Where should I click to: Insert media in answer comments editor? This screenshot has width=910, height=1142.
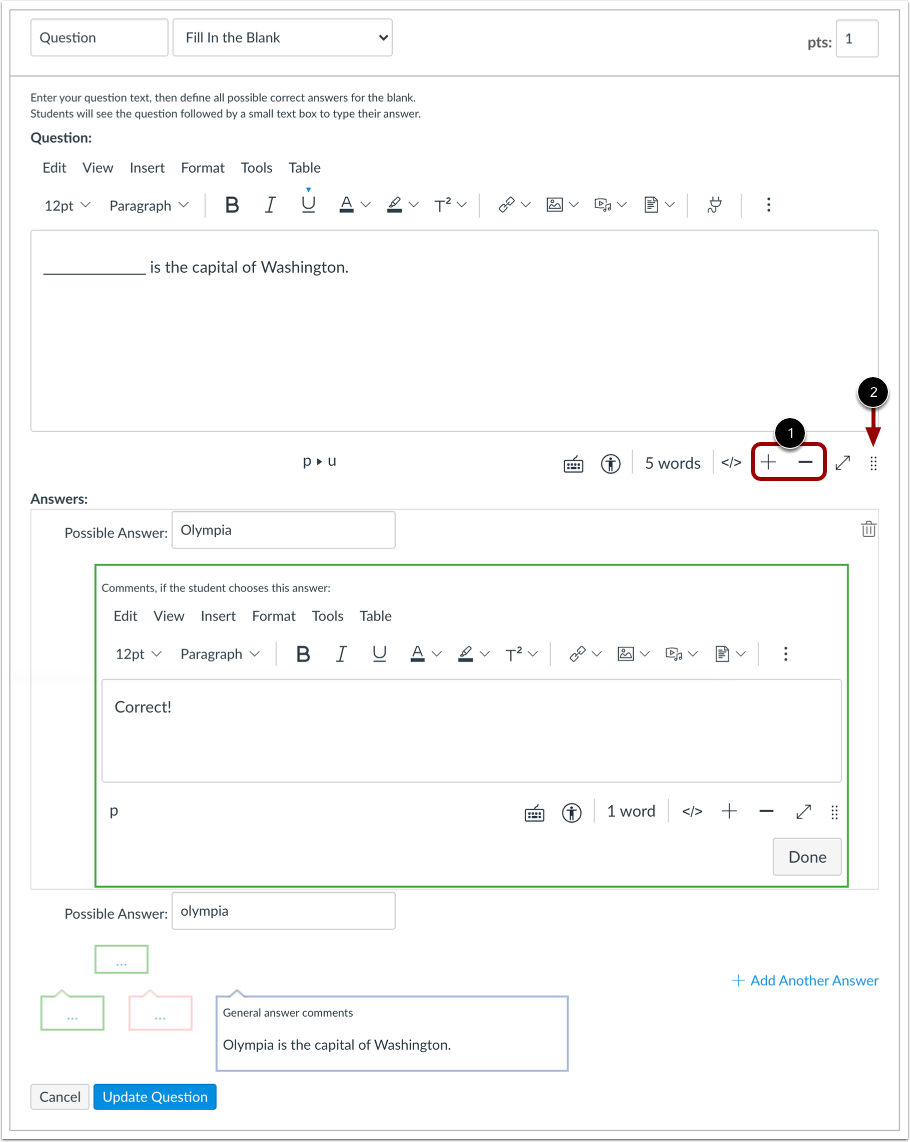coord(674,654)
